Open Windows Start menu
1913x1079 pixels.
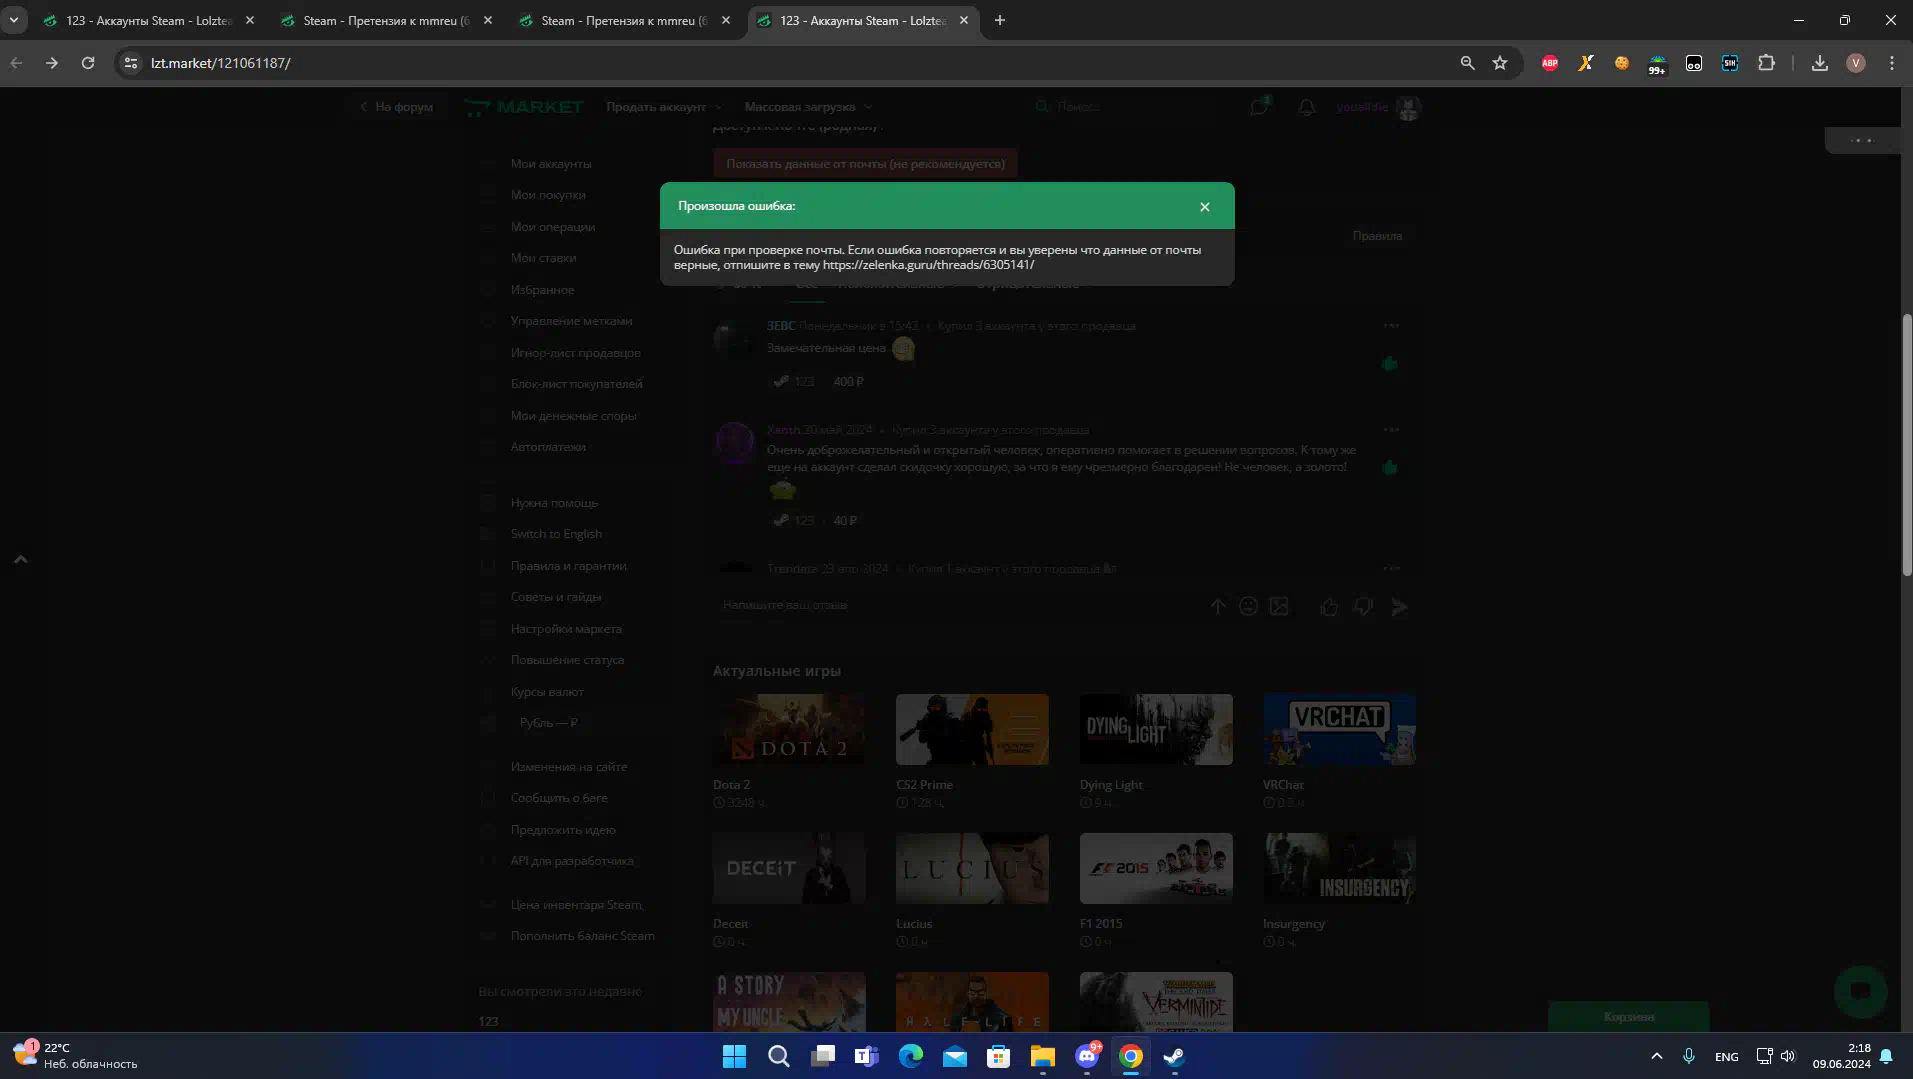pyautogui.click(x=734, y=1056)
